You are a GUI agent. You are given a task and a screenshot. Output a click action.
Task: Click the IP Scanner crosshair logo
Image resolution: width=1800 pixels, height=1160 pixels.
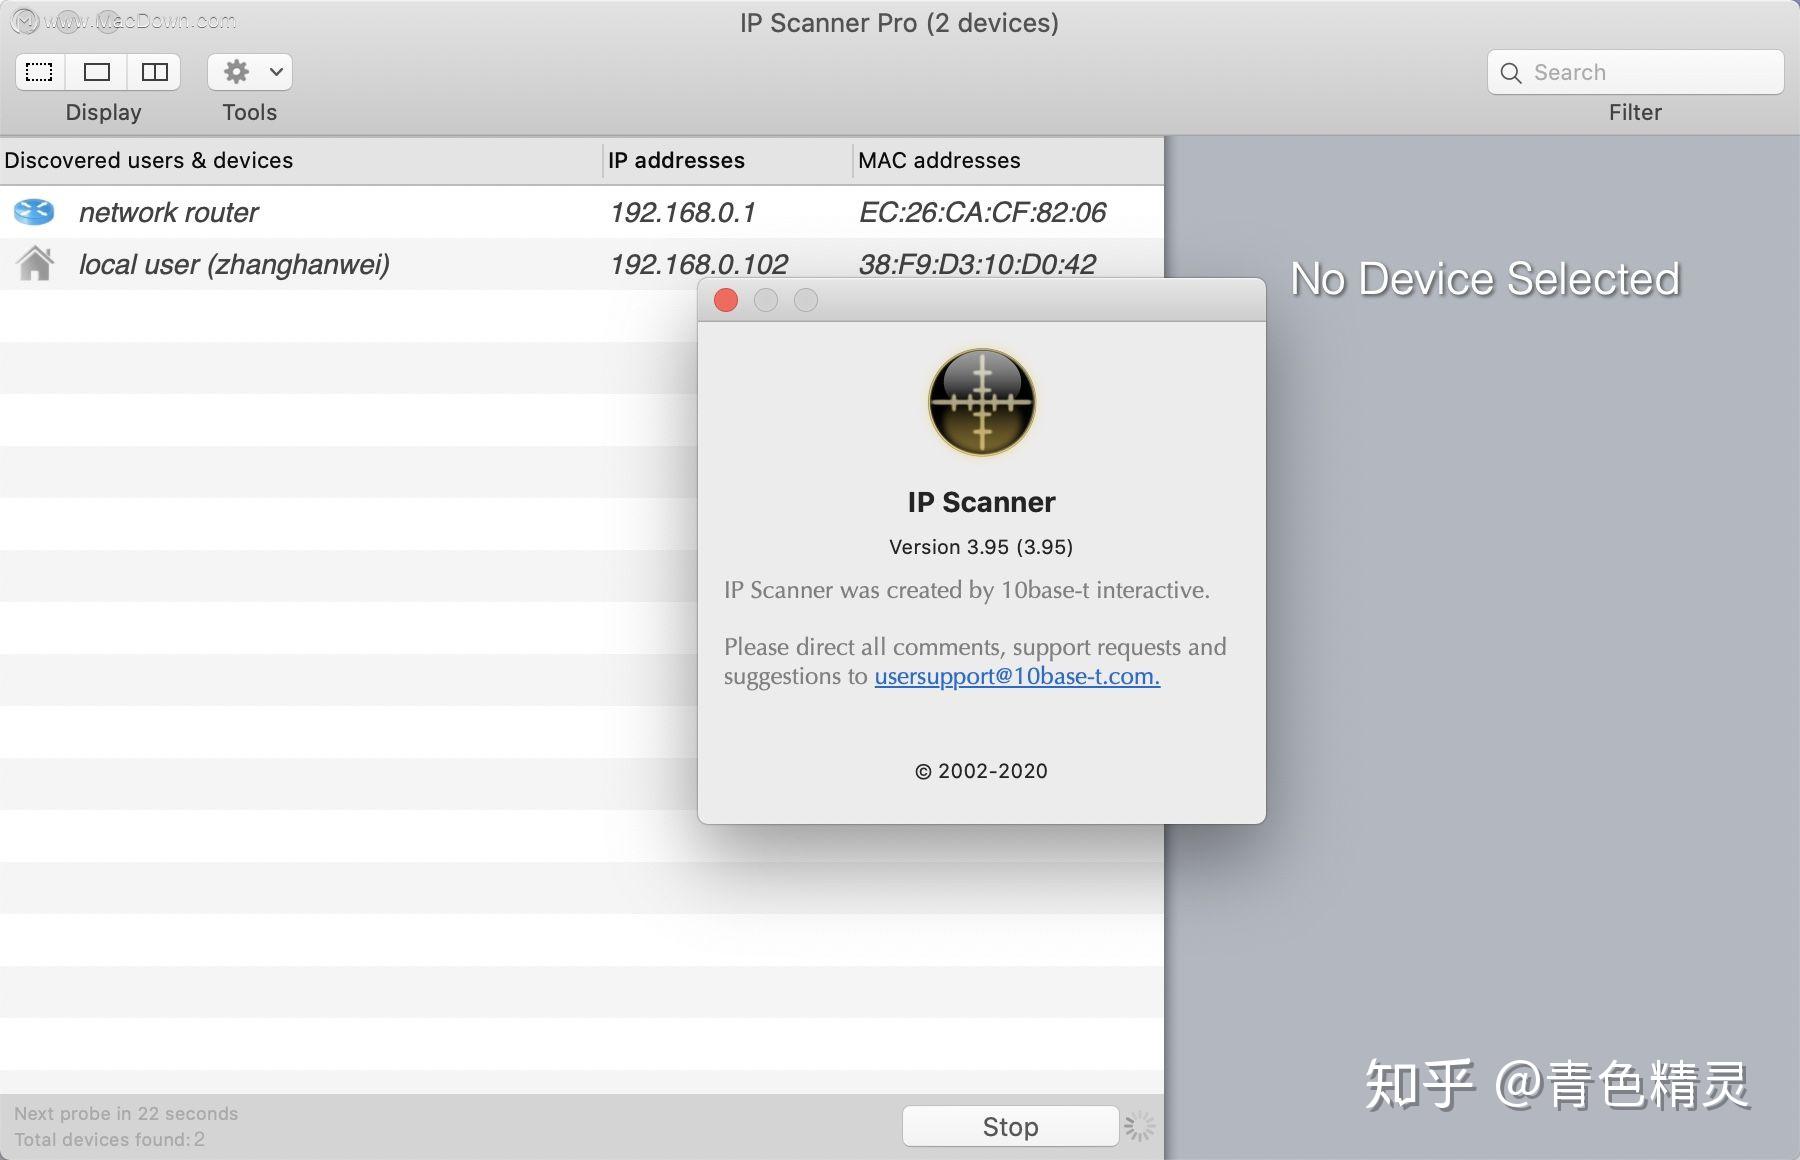click(x=981, y=402)
